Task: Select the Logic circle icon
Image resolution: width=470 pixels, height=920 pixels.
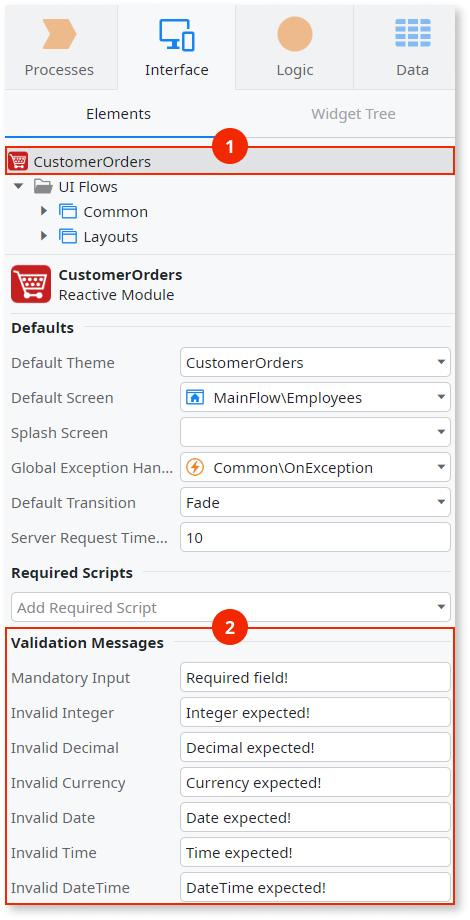Action: pyautogui.click(x=295, y=33)
